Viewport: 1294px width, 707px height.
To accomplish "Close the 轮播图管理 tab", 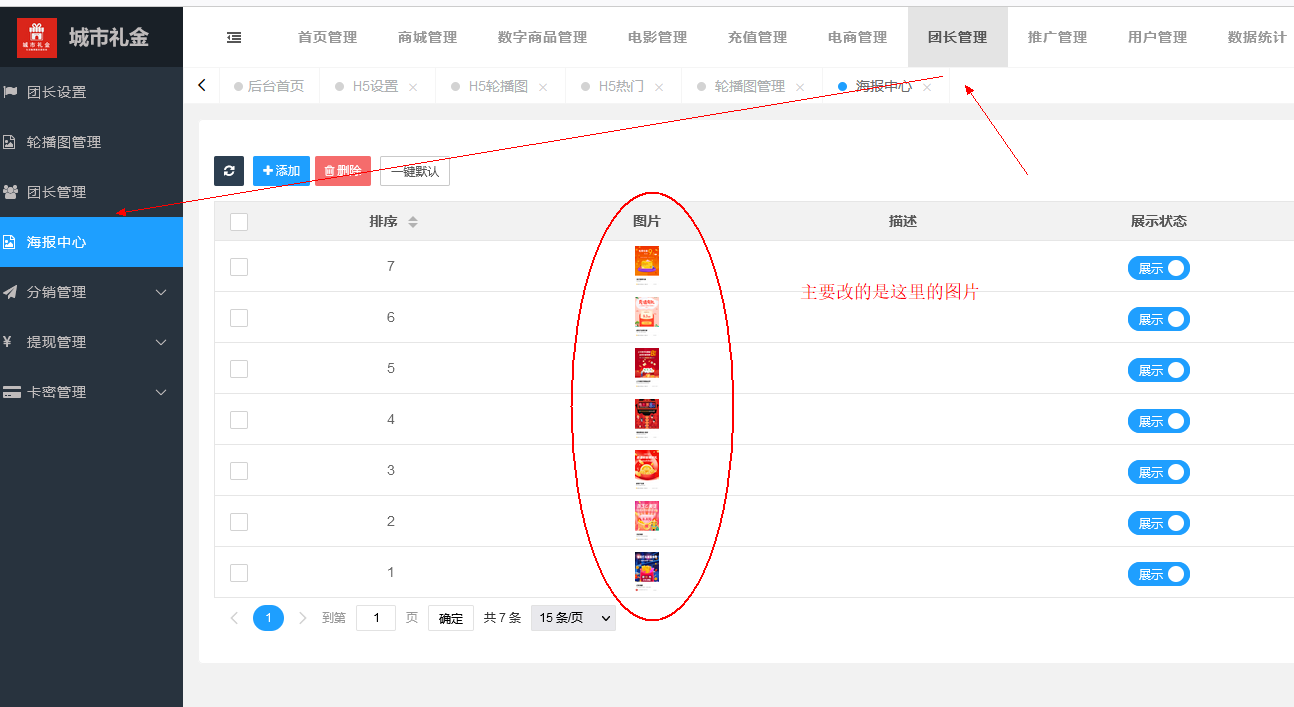I will point(800,87).
